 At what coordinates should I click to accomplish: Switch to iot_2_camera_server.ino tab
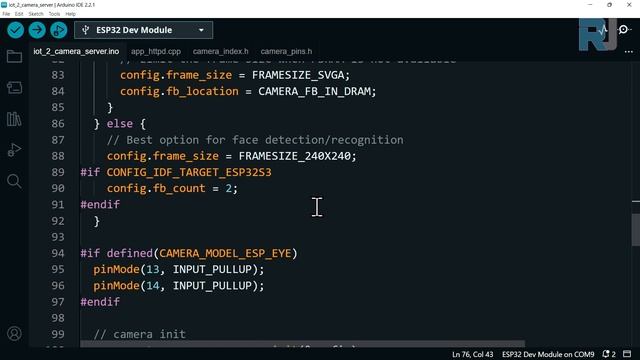click(76, 51)
